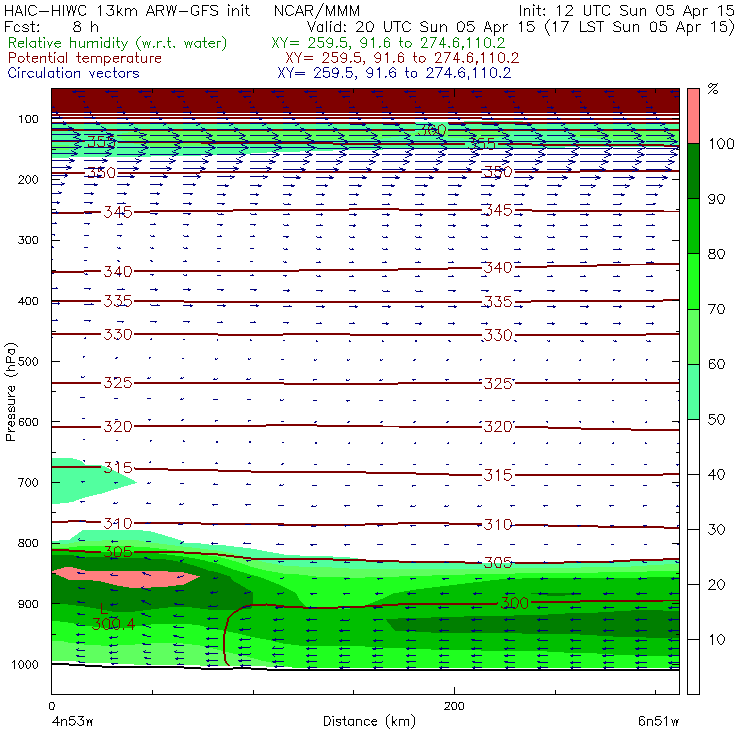The height and width of the screenshot is (740, 740).
Task: Click the '(17 LST Sun 05 Apr 15)' text
Action: pos(639,27)
